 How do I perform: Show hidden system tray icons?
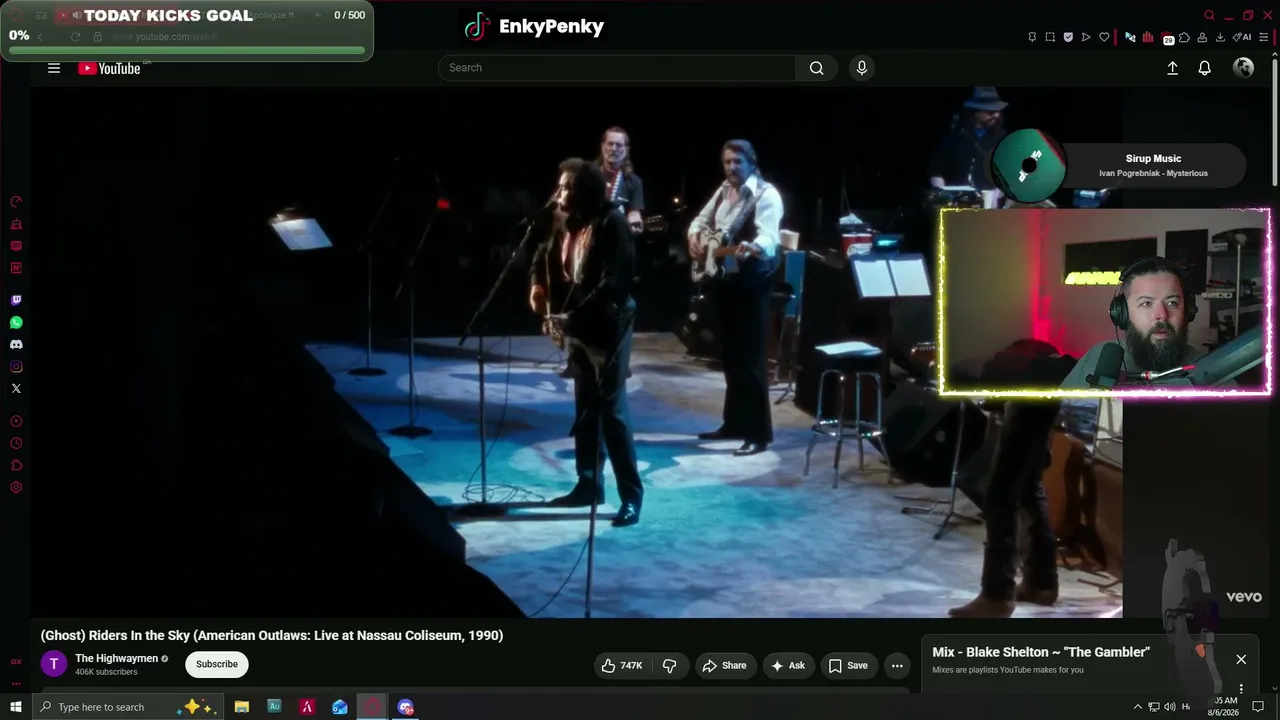coord(1137,707)
